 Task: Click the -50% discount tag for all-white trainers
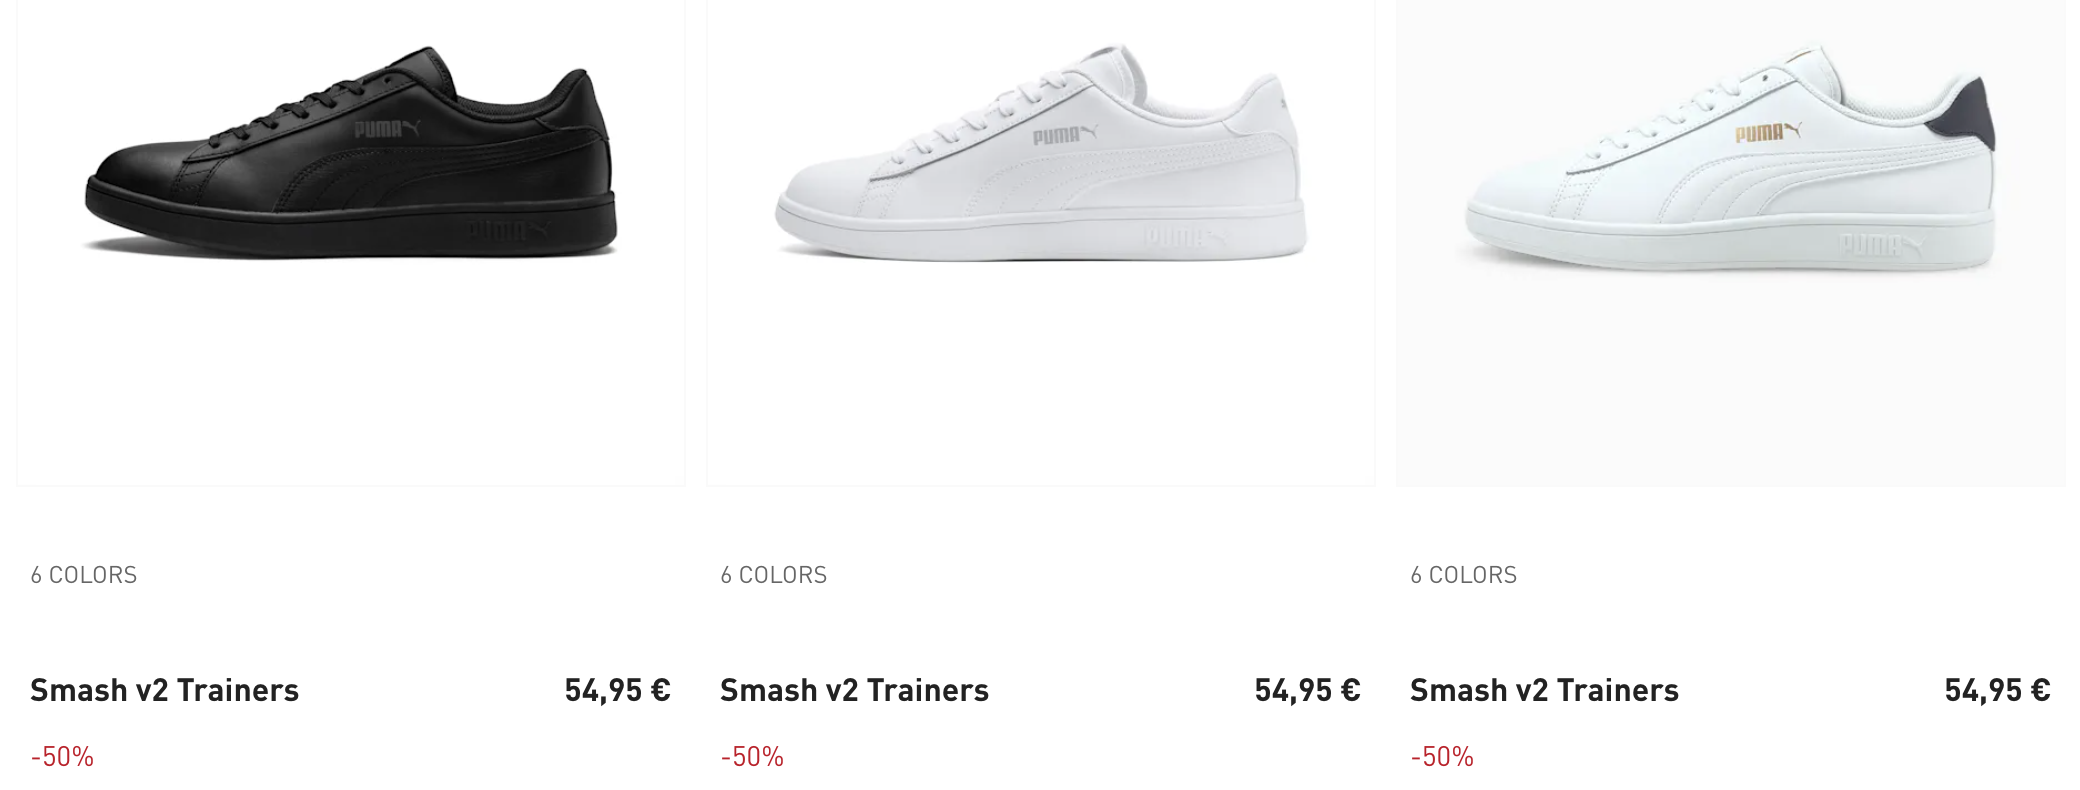[x=752, y=757]
